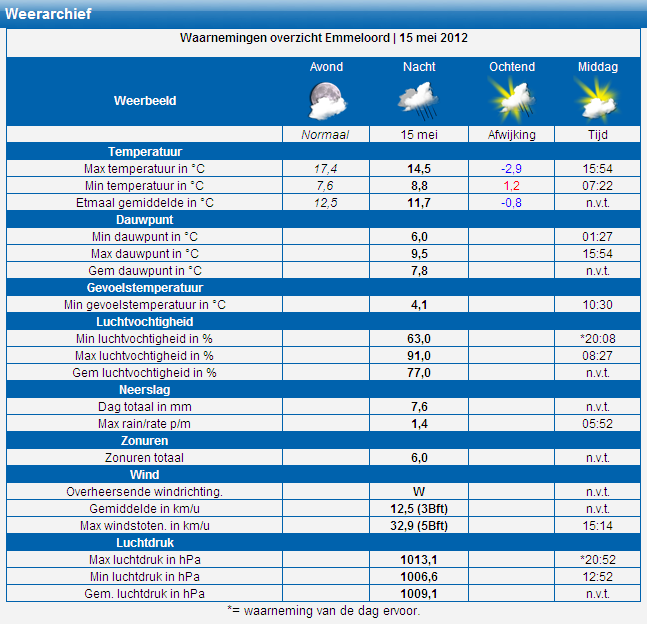Click the Middag sun and cloud icon
The height and width of the screenshot is (624, 647).
(x=597, y=101)
